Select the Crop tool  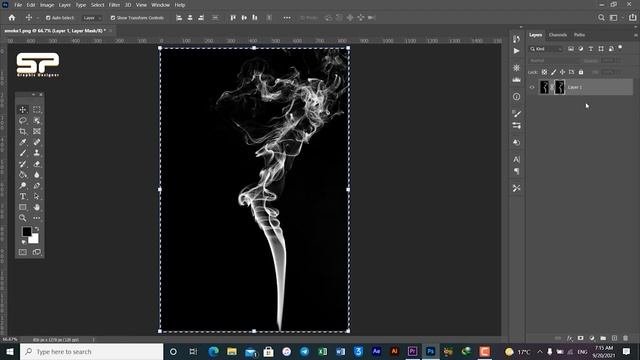pyautogui.click(x=23, y=131)
